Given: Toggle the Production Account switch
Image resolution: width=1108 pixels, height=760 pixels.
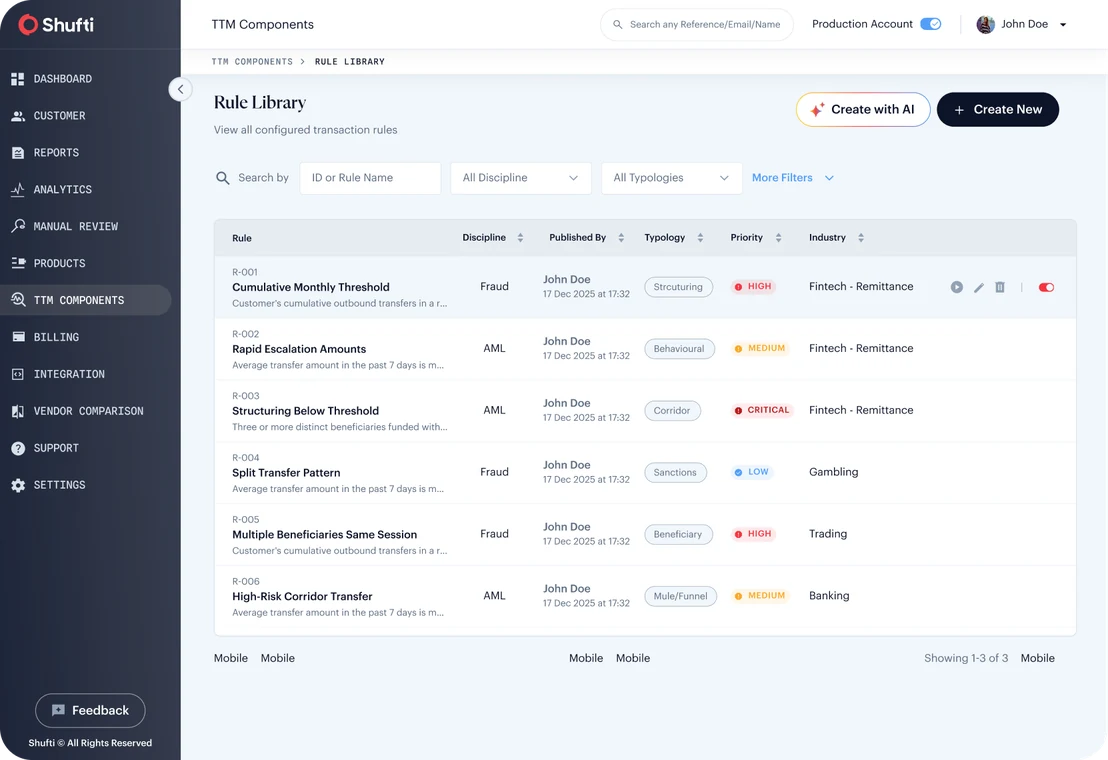Looking at the screenshot, I should coord(931,24).
